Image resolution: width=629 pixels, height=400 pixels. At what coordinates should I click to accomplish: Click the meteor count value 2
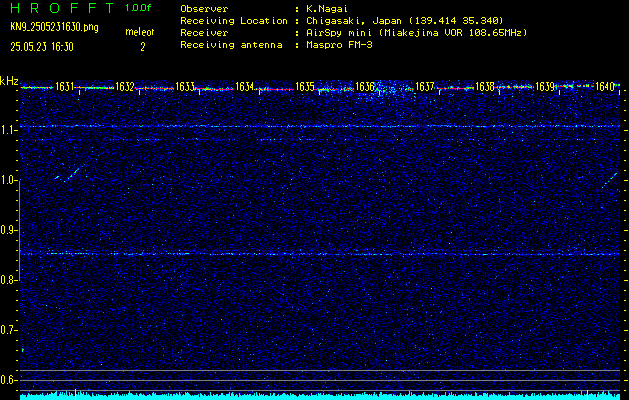pyautogui.click(x=142, y=47)
